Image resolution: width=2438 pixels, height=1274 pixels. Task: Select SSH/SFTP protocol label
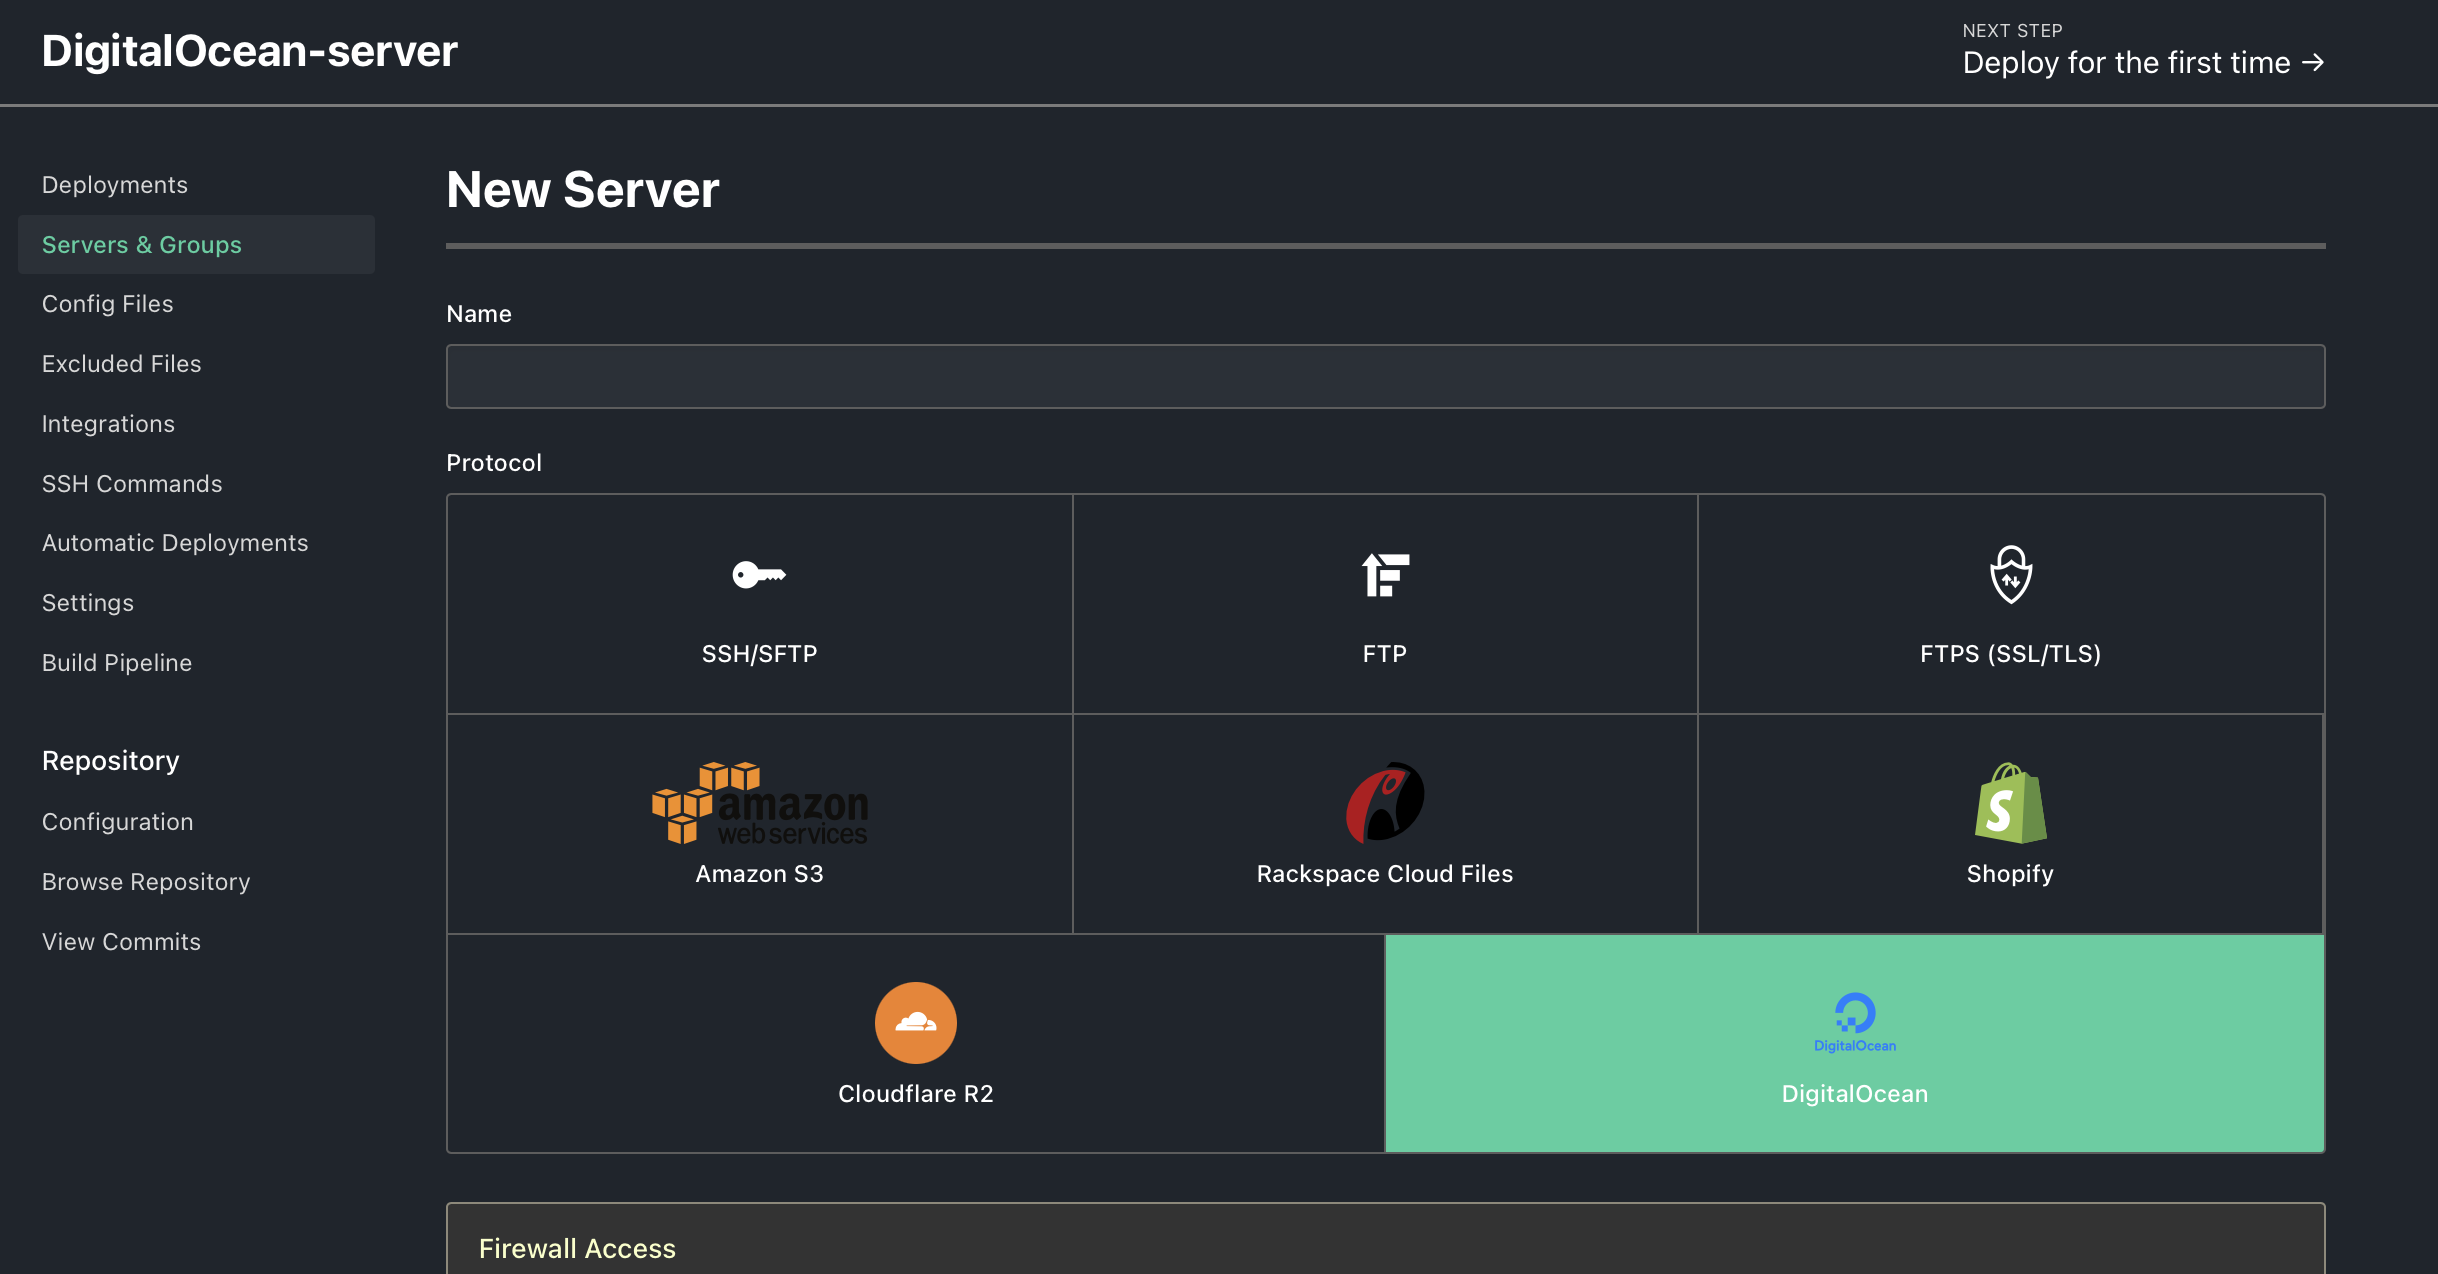(759, 654)
